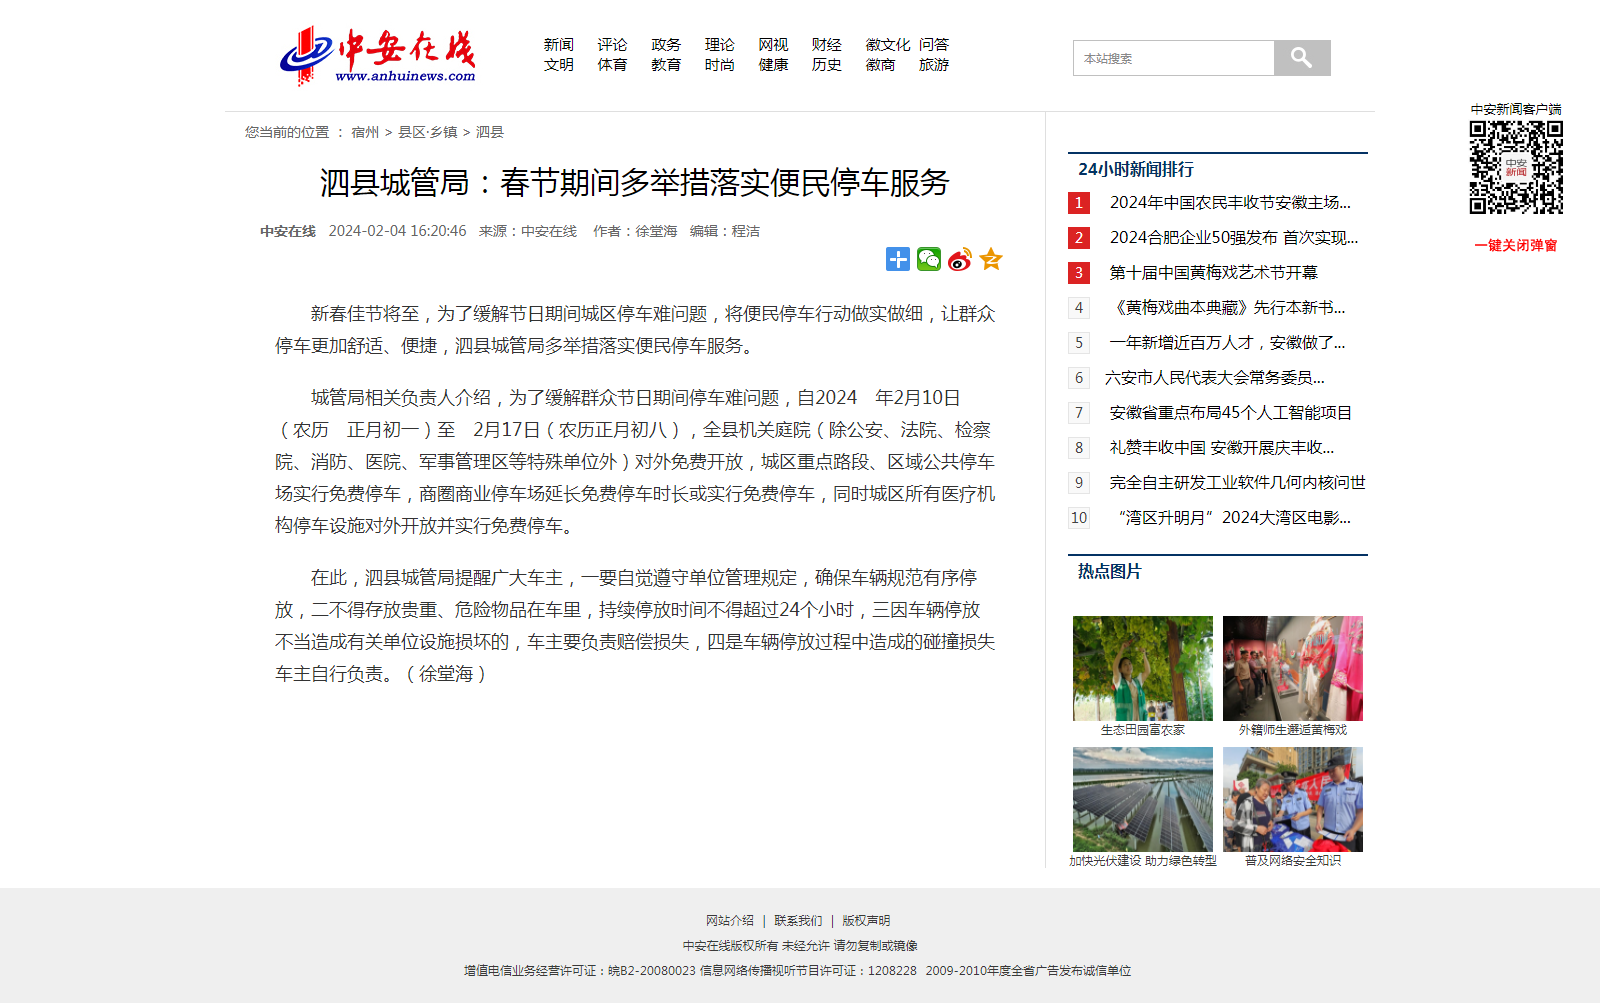The image size is (1600, 1003).
Task: Open ranked news 《黄梅戏曲本典藏》先行本新书
Action: (1228, 308)
